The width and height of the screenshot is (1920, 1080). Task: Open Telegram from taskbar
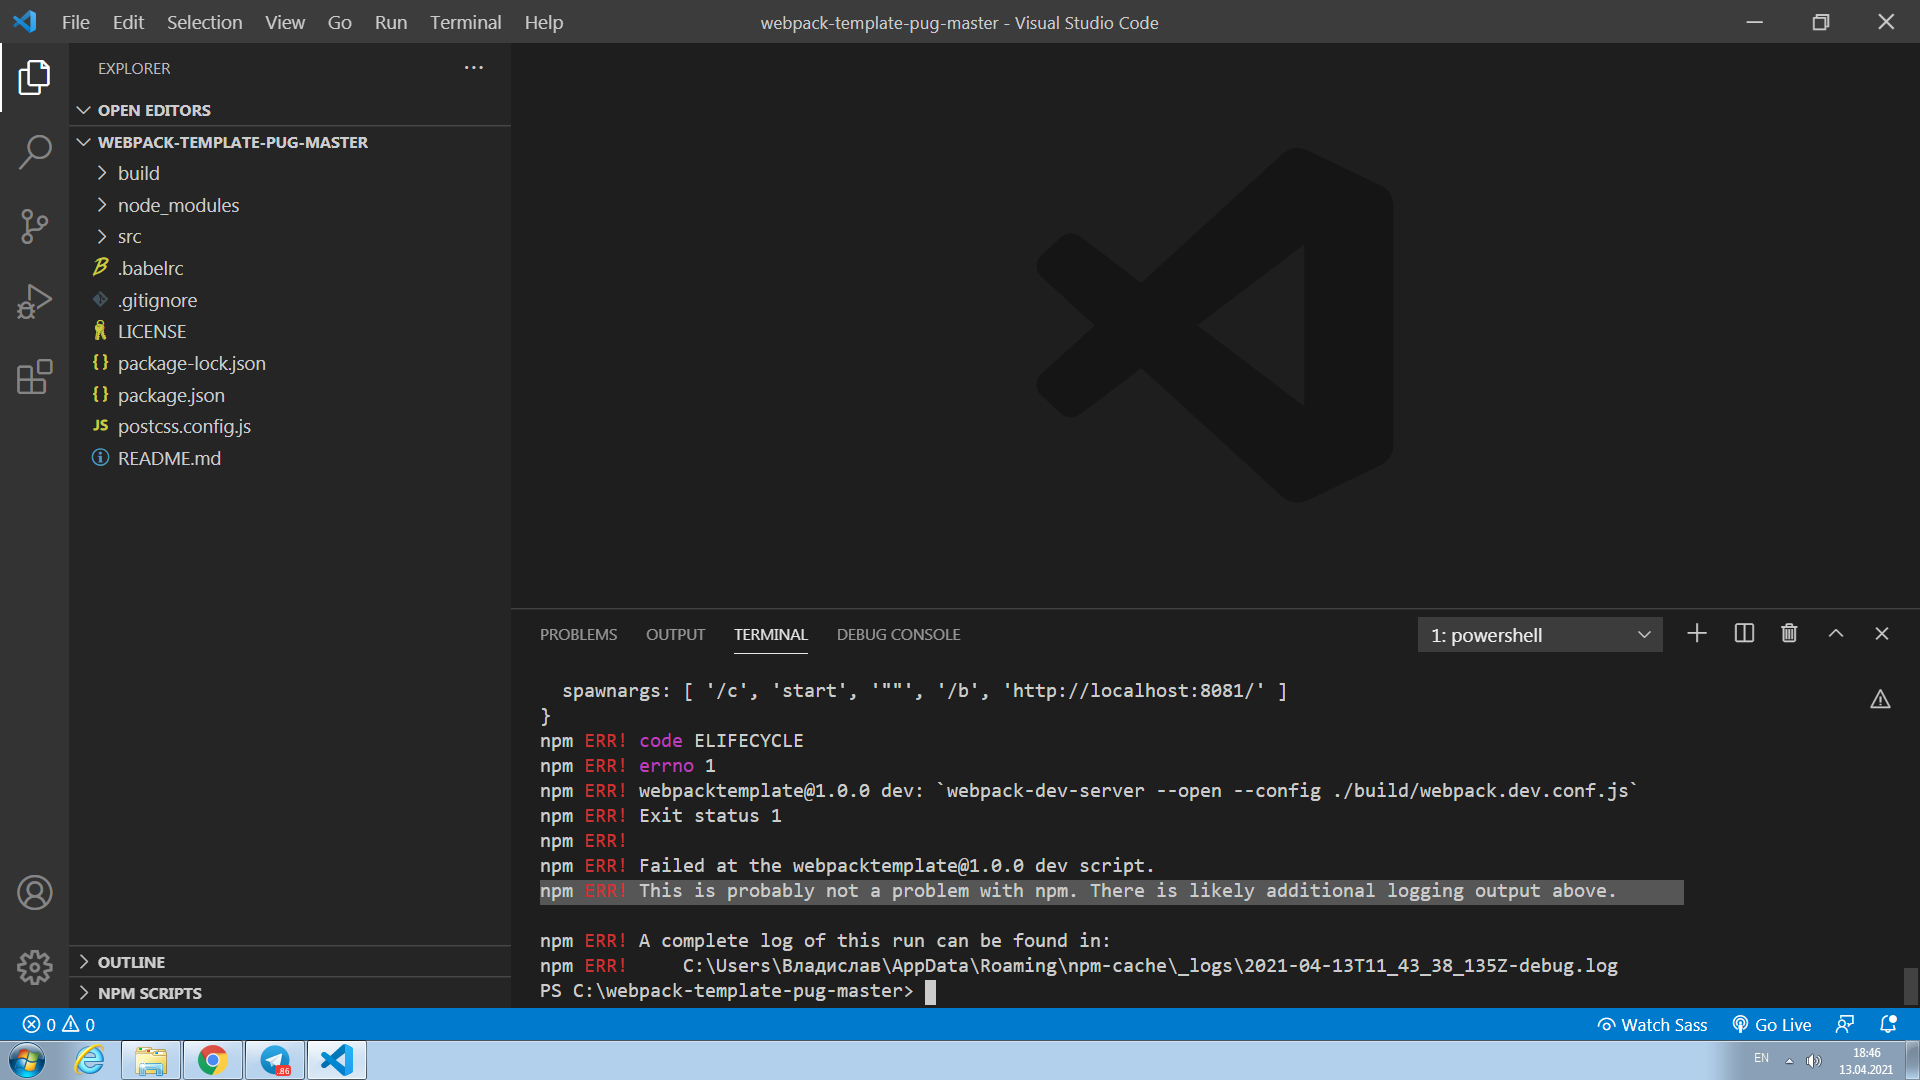(x=275, y=1060)
